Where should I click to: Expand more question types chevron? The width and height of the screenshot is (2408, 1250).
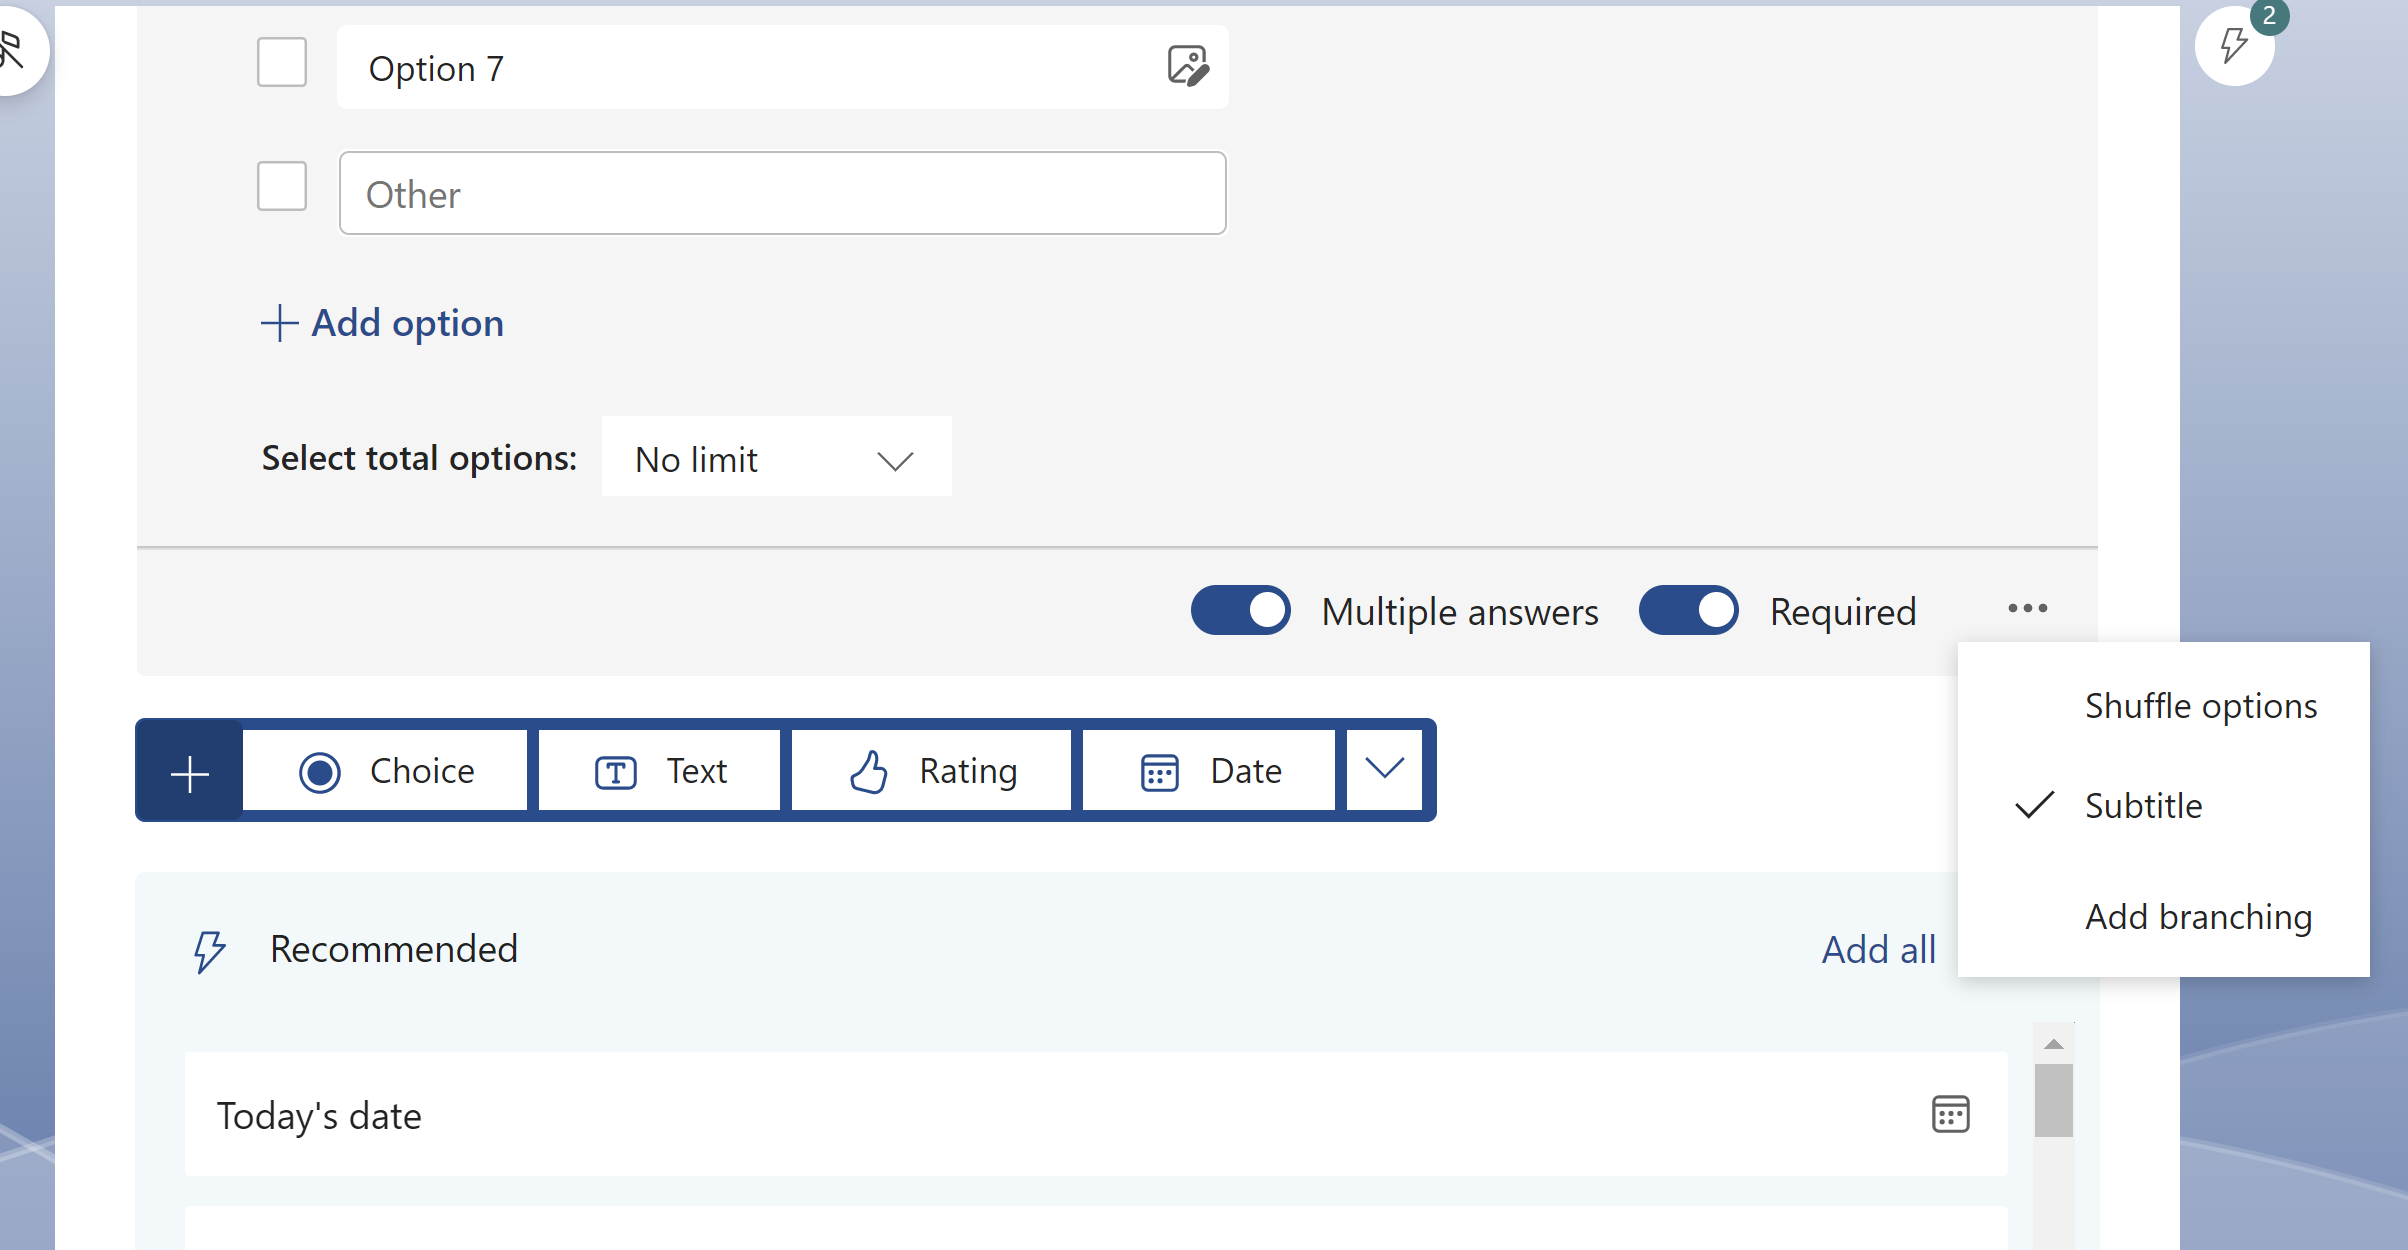(1385, 769)
